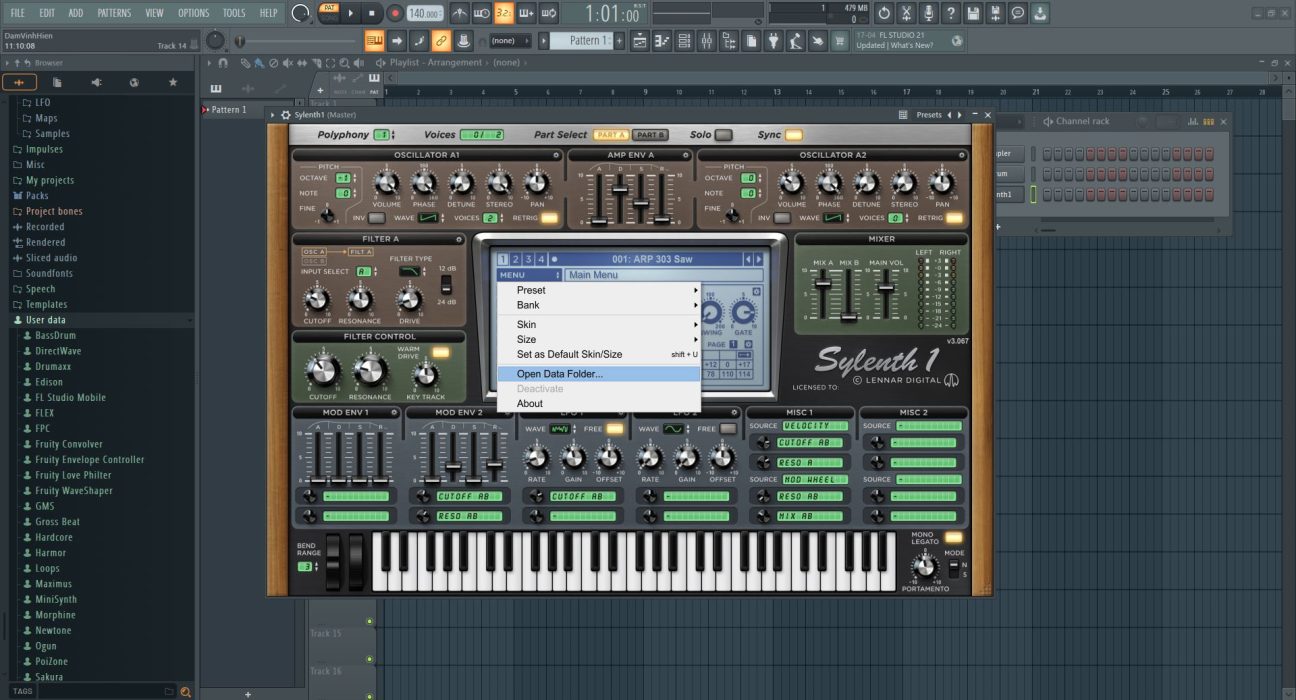Expand the Preset submenu in Sylenth1 menu
The height and width of the screenshot is (700, 1296).
[531, 288]
